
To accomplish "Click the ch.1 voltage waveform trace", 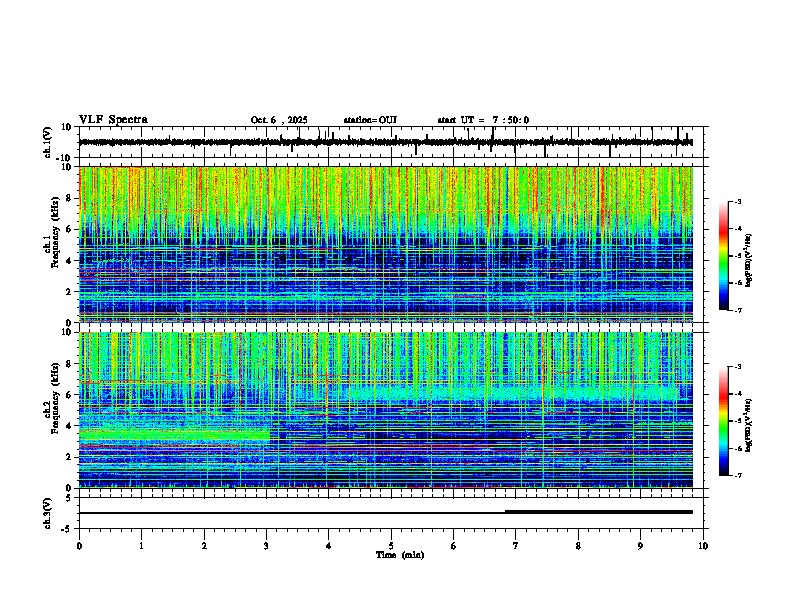I will 386,142.
